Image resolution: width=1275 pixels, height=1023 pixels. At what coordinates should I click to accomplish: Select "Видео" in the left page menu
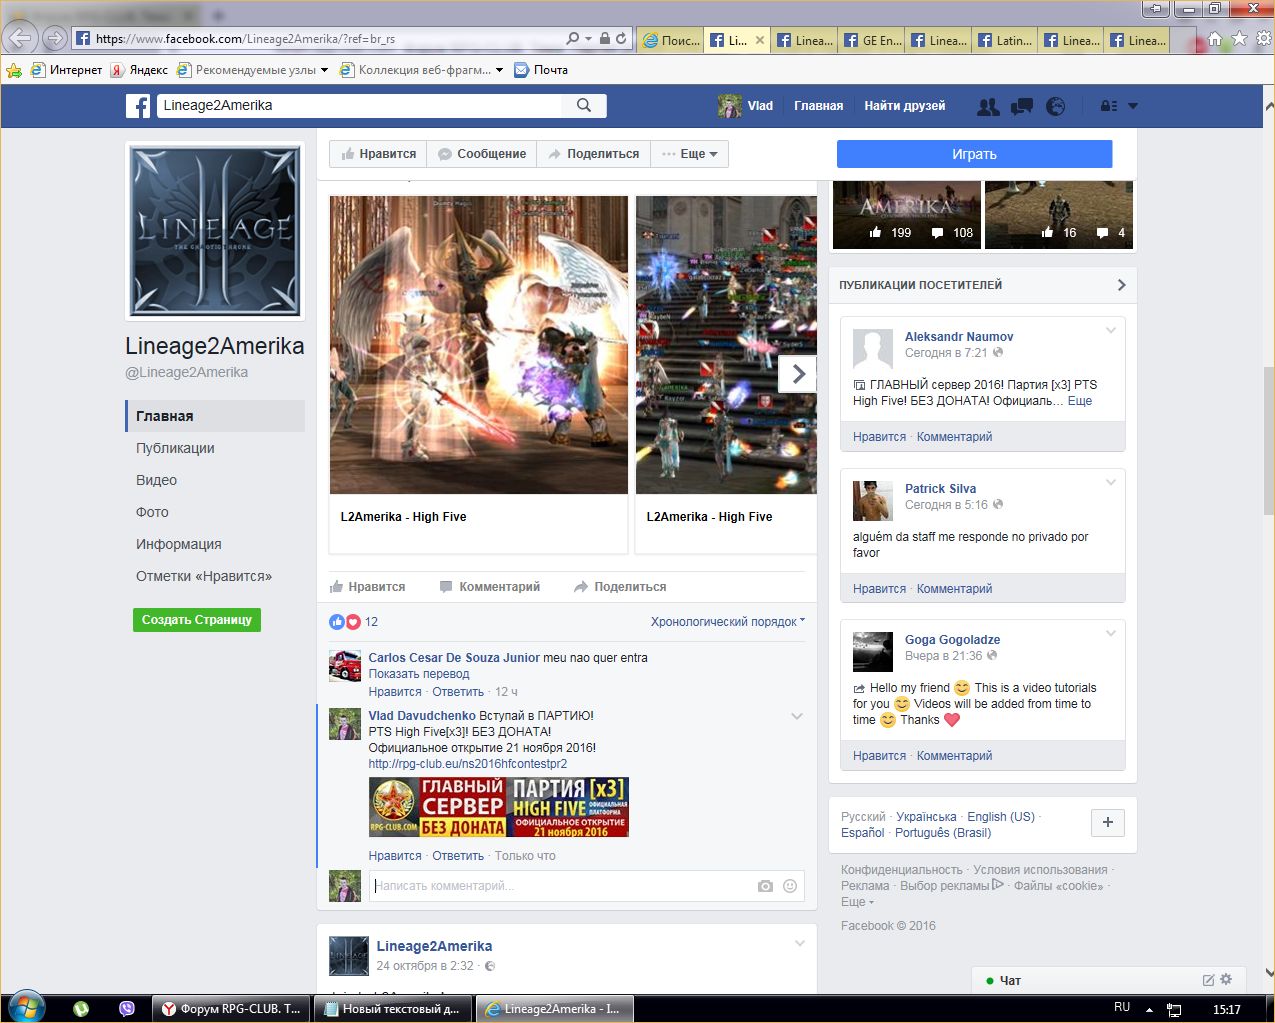pos(157,480)
